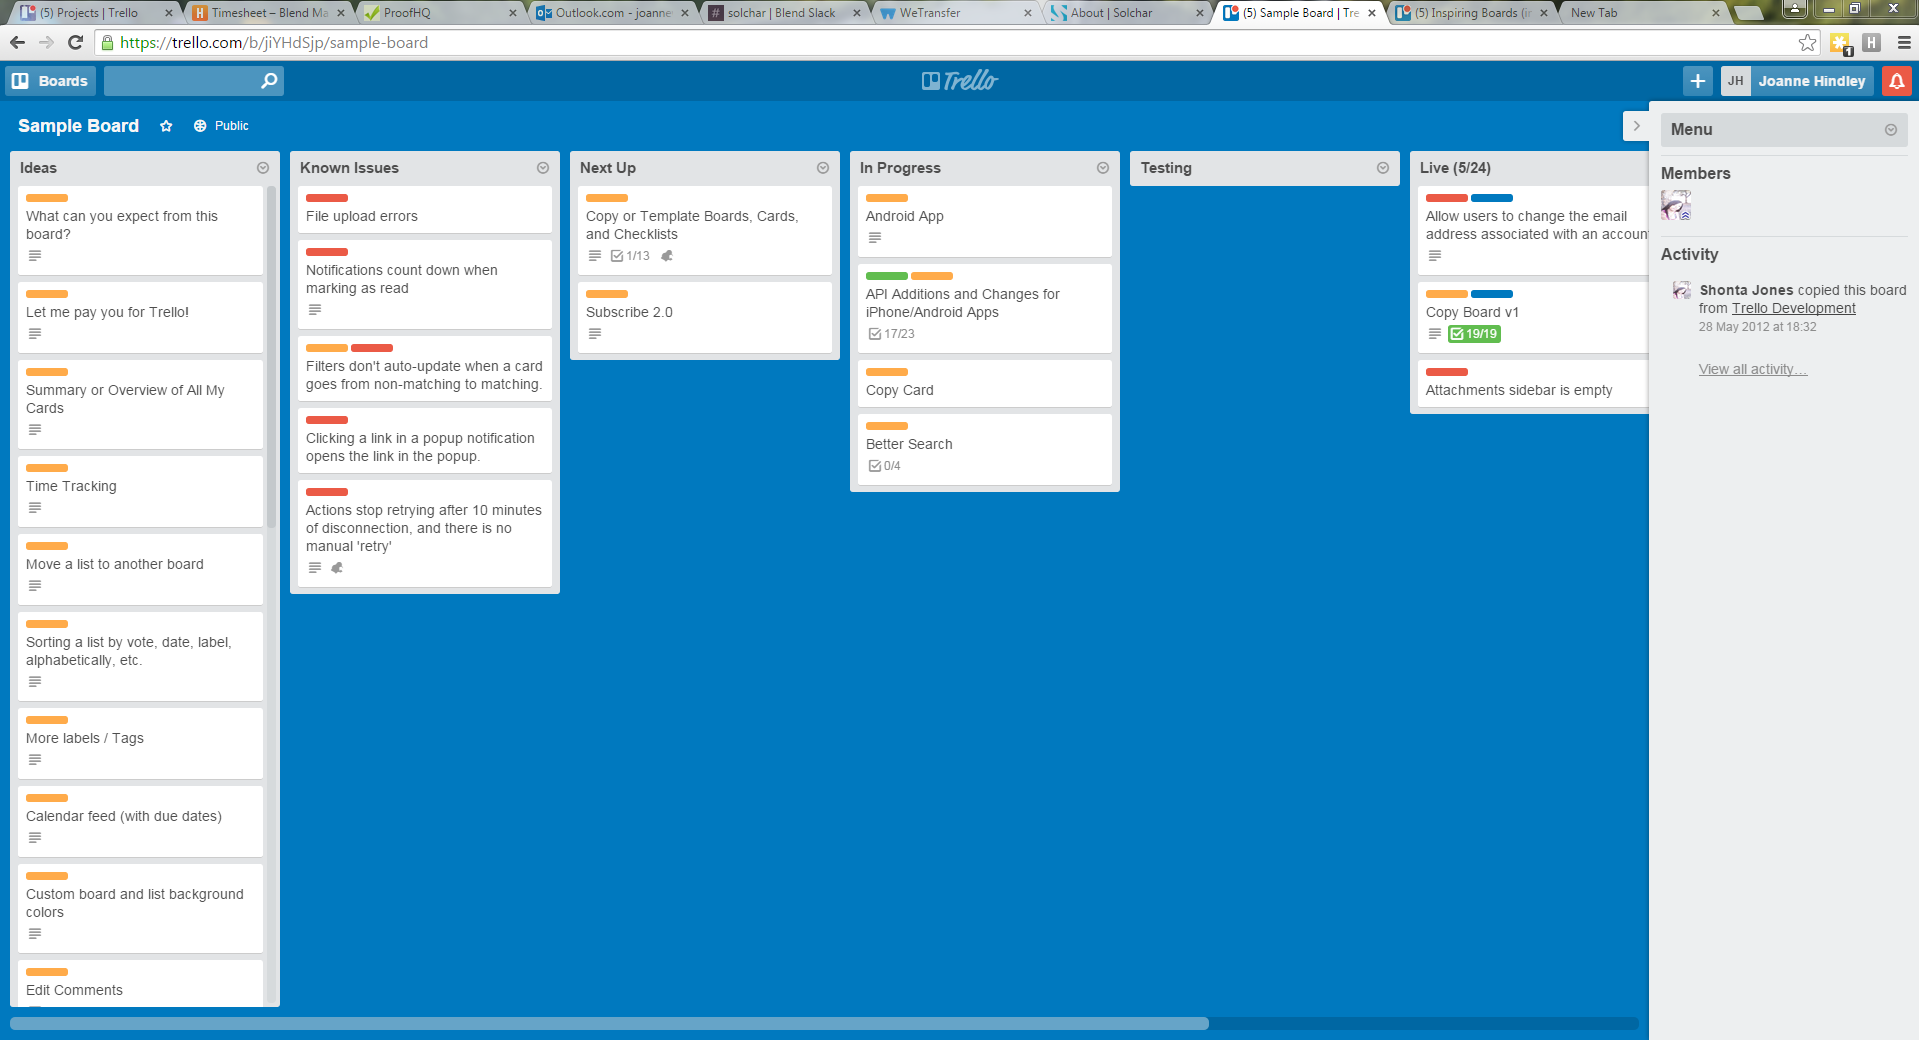Open the notifications bell icon
The height and width of the screenshot is (1040, 1919).
pyautogui.click(x=1897, y=81)
